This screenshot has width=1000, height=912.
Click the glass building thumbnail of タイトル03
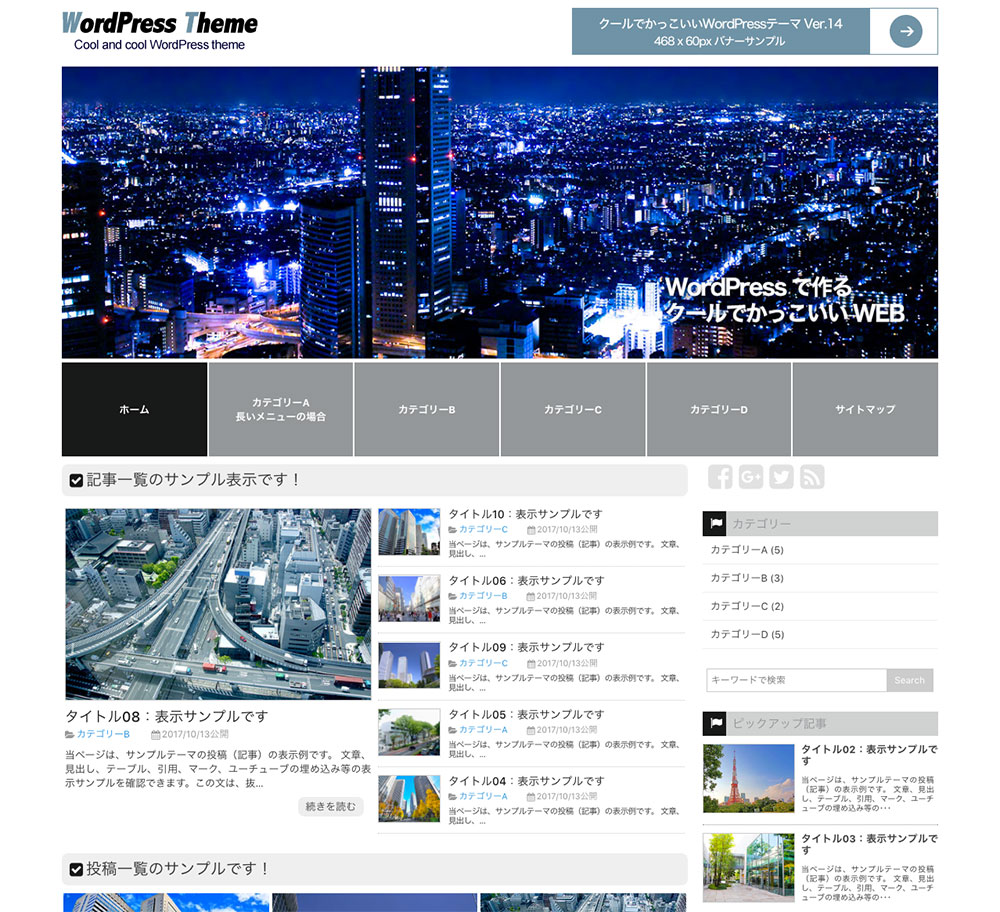[749, 867]
